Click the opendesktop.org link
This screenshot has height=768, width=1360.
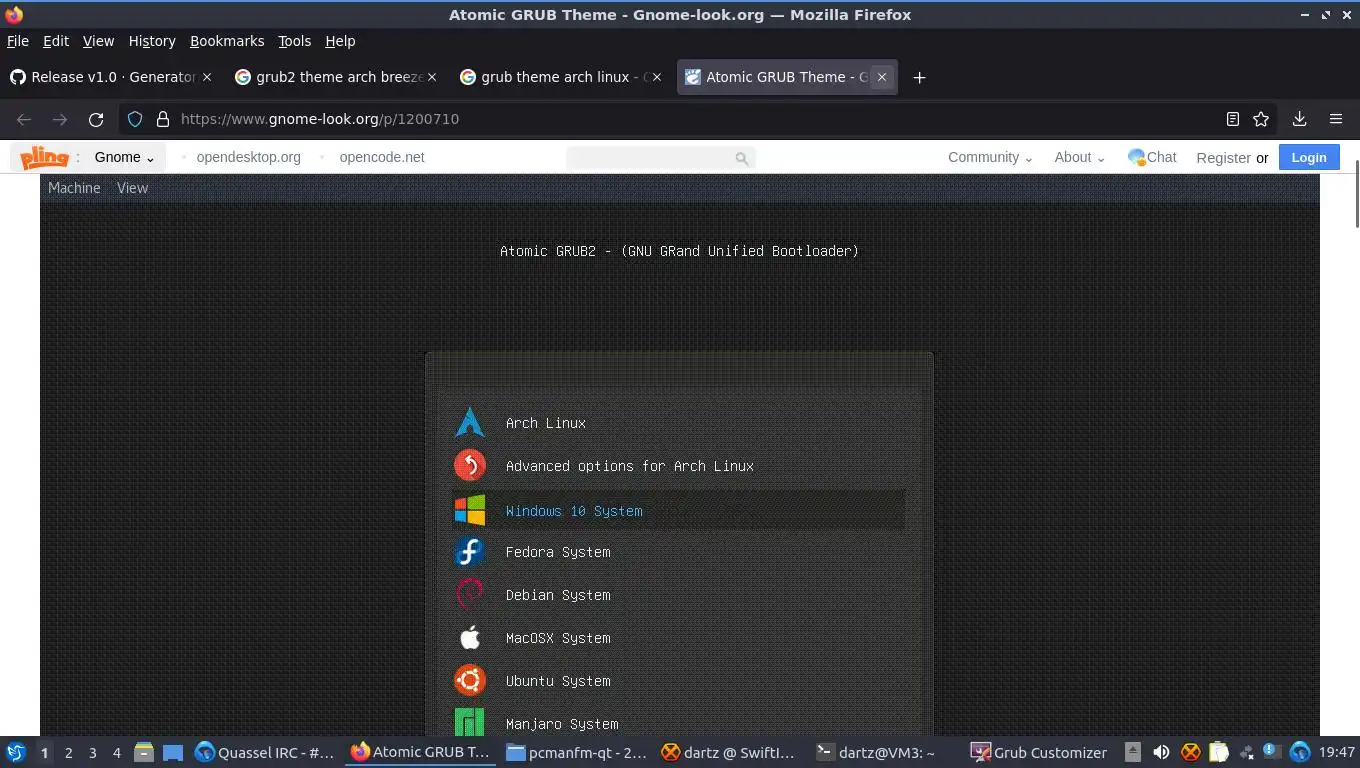[x=248, y=157]
